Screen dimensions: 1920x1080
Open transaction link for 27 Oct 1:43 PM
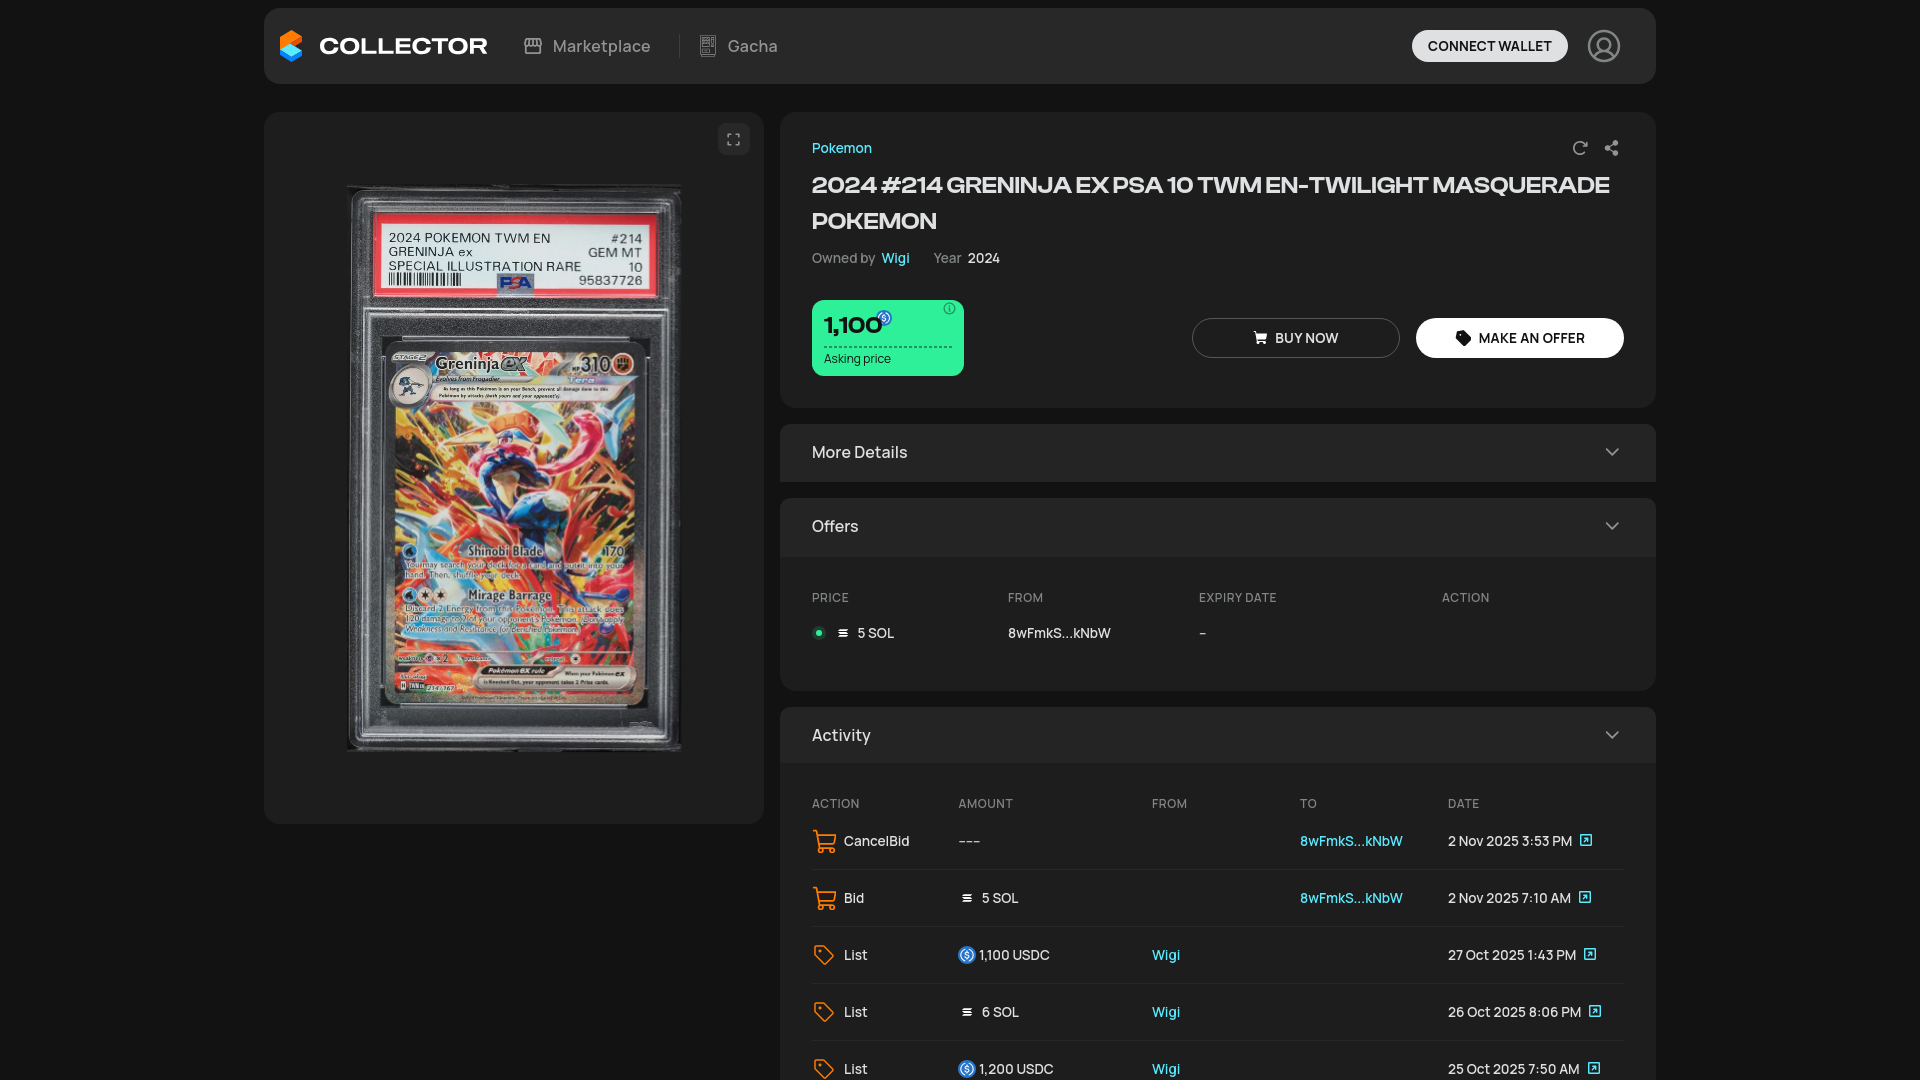1590,954
